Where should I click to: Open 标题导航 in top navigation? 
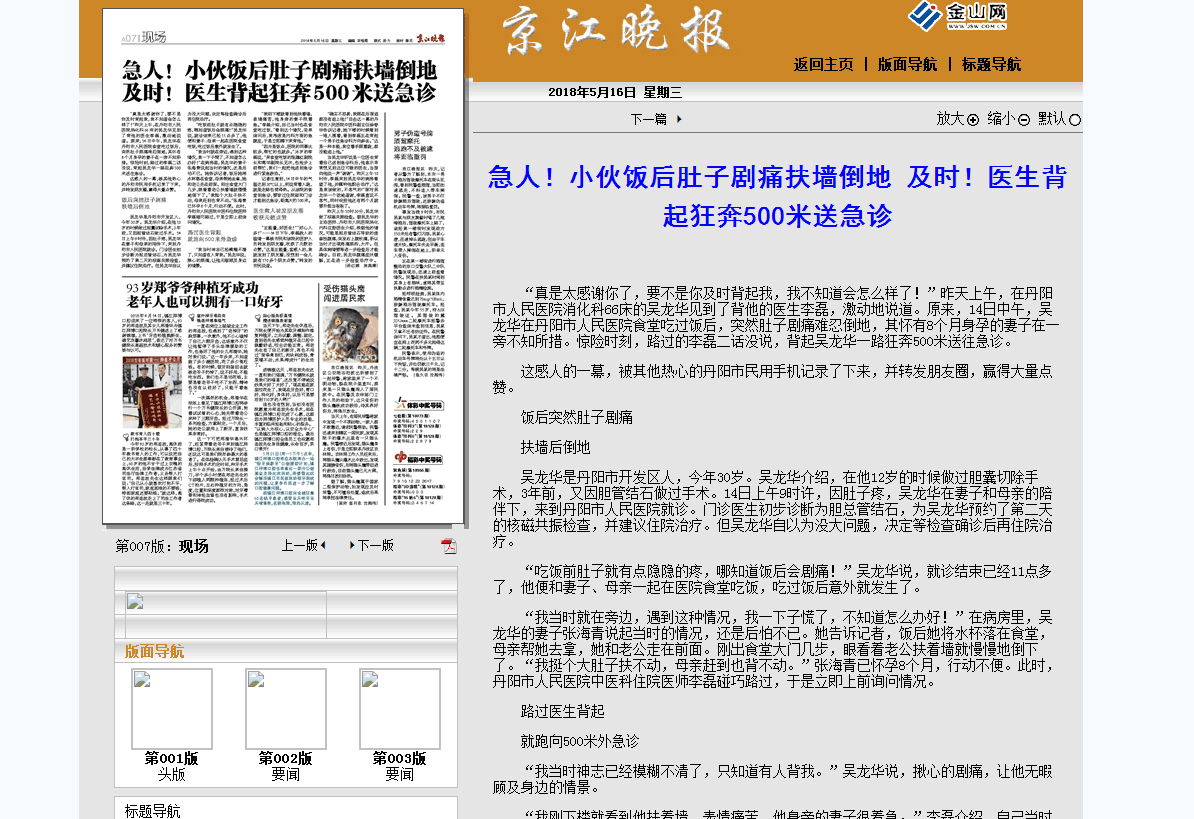tap(991, 64)
